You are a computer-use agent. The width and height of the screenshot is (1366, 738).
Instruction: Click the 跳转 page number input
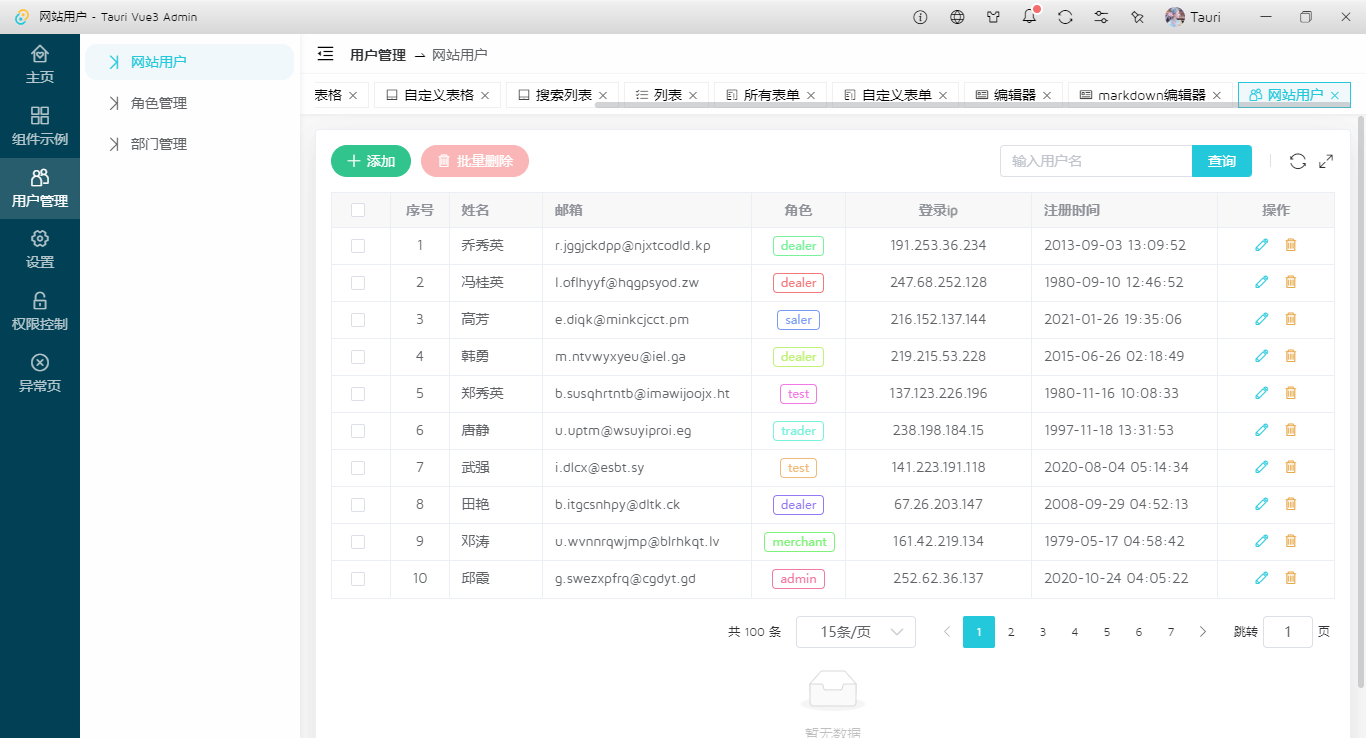[x=1288, y=632]
